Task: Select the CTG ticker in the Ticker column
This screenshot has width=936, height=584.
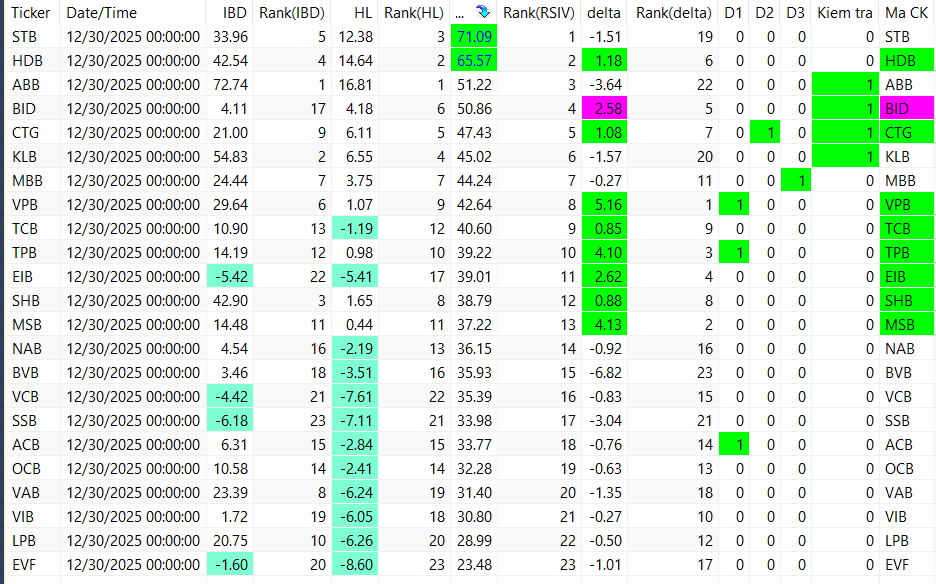Action: [25, 133]
